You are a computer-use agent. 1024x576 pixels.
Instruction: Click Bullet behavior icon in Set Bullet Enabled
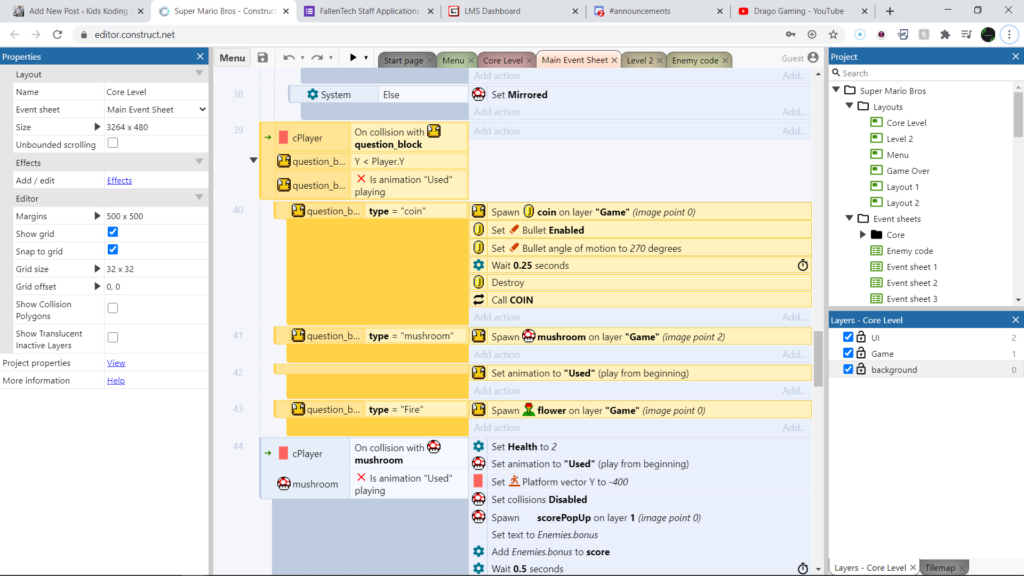514,230
